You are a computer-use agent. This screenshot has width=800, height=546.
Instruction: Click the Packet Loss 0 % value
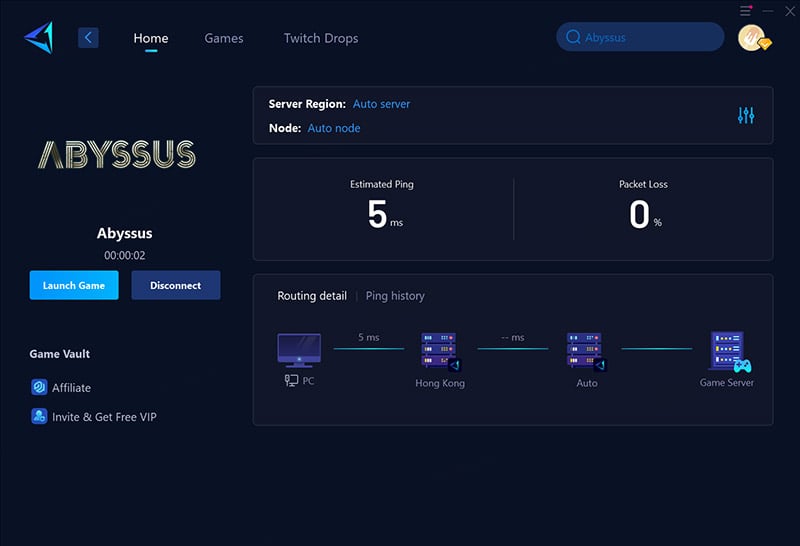645,214
